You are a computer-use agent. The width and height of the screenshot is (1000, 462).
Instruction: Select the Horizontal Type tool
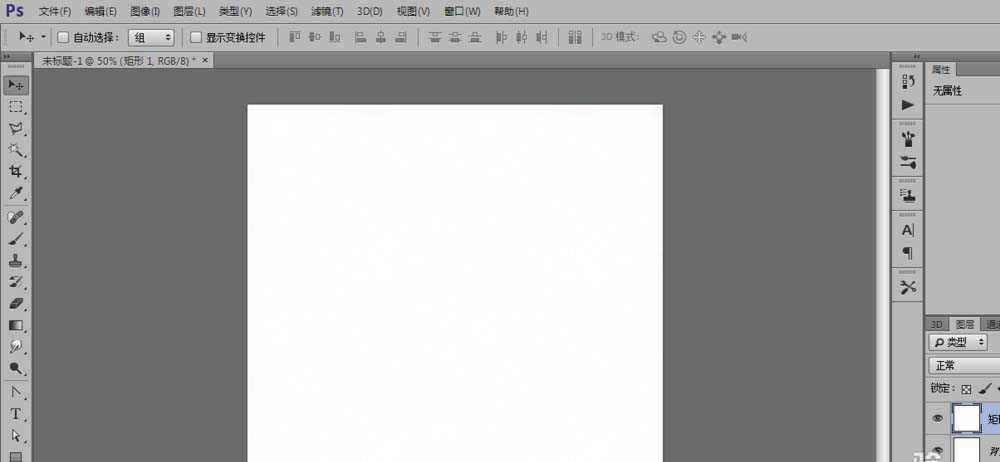click(x=16, y=414)
